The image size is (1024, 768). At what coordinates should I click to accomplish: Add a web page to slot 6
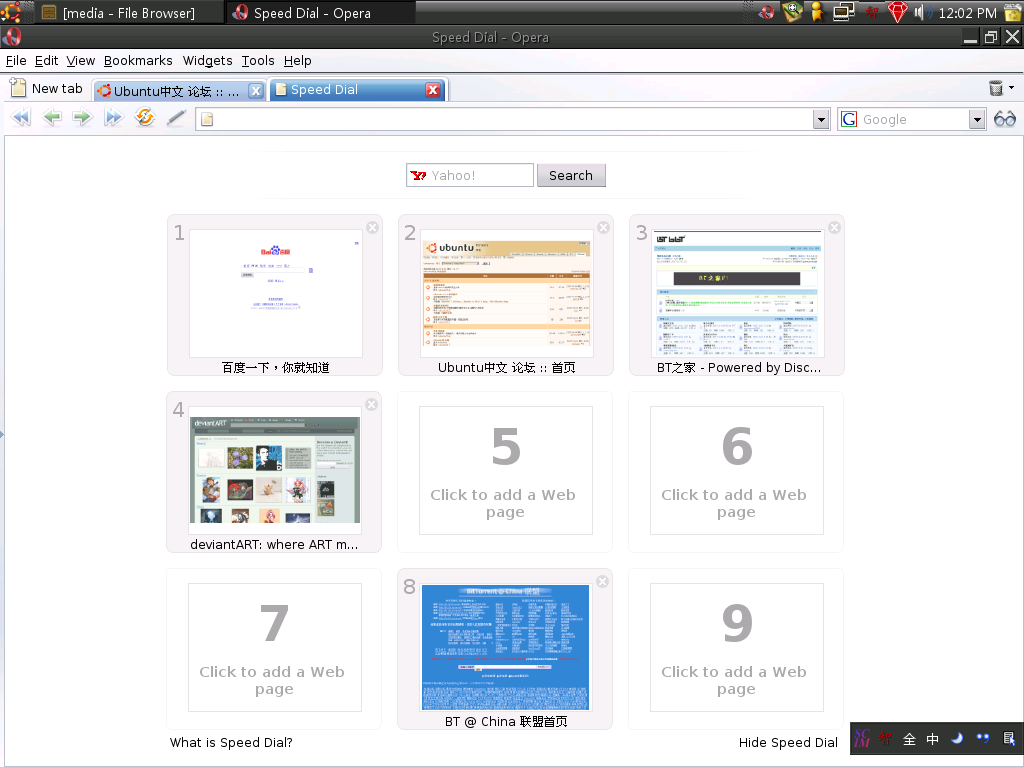click(x=737, y=470)
